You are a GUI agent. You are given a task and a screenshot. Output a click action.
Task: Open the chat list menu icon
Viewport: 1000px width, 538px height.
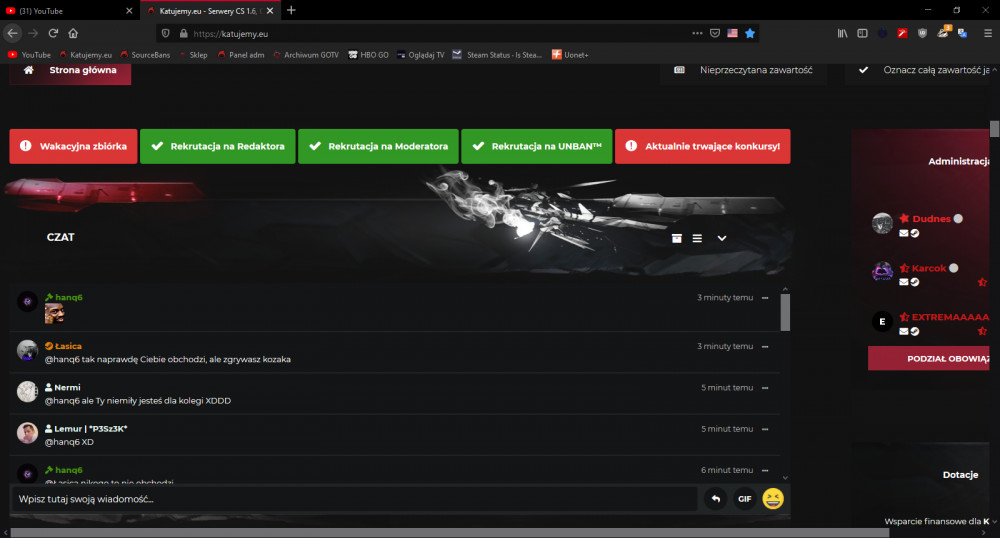697,238
